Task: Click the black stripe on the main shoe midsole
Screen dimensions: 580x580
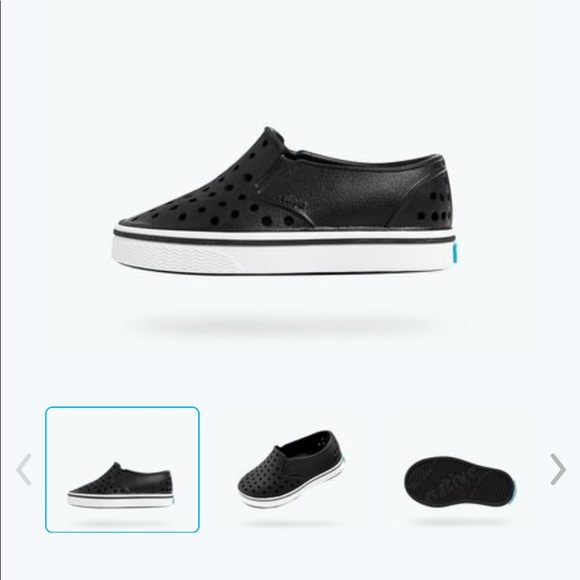Action: 284,239
